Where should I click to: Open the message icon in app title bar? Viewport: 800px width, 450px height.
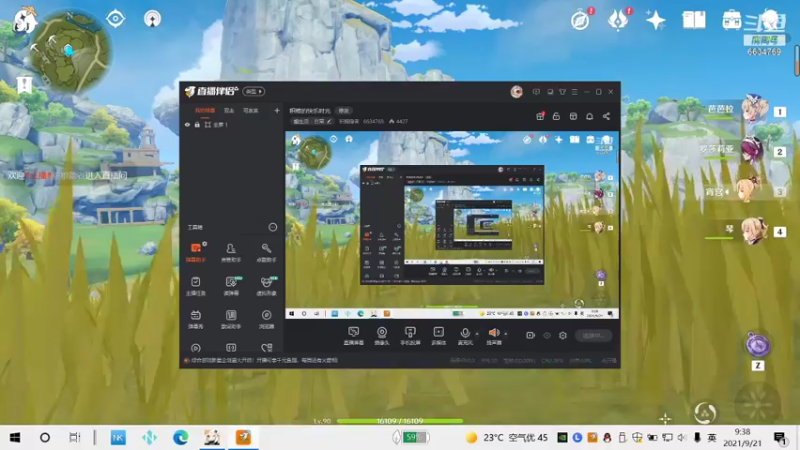536,92
